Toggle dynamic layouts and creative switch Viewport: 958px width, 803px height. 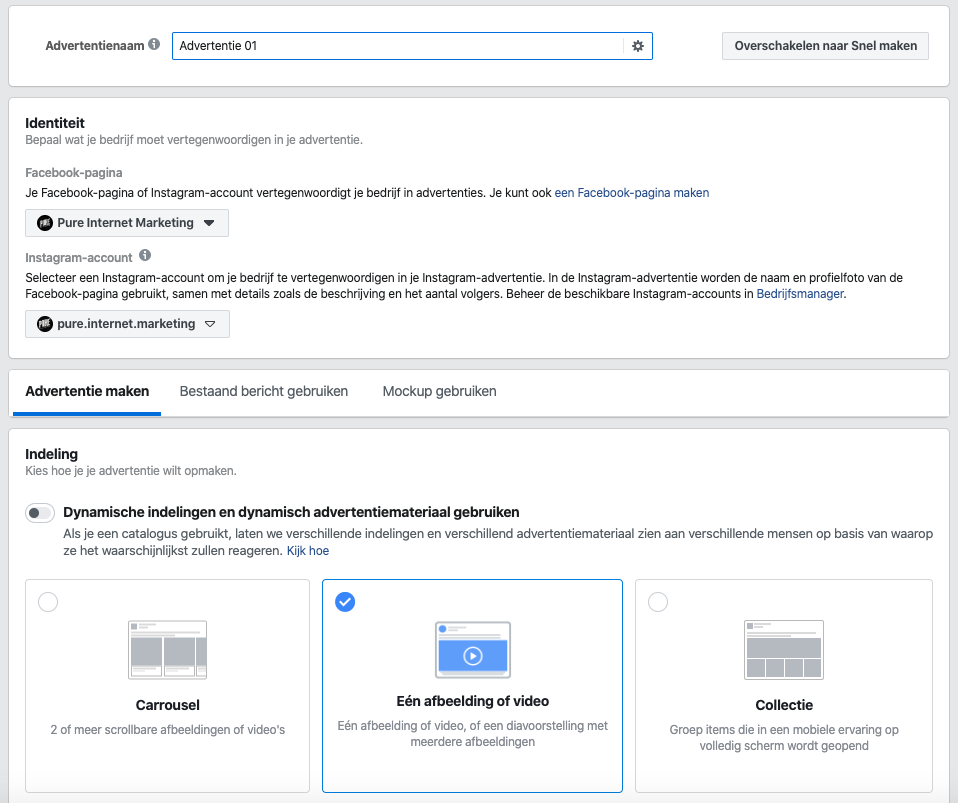click(x=40, y=513)
